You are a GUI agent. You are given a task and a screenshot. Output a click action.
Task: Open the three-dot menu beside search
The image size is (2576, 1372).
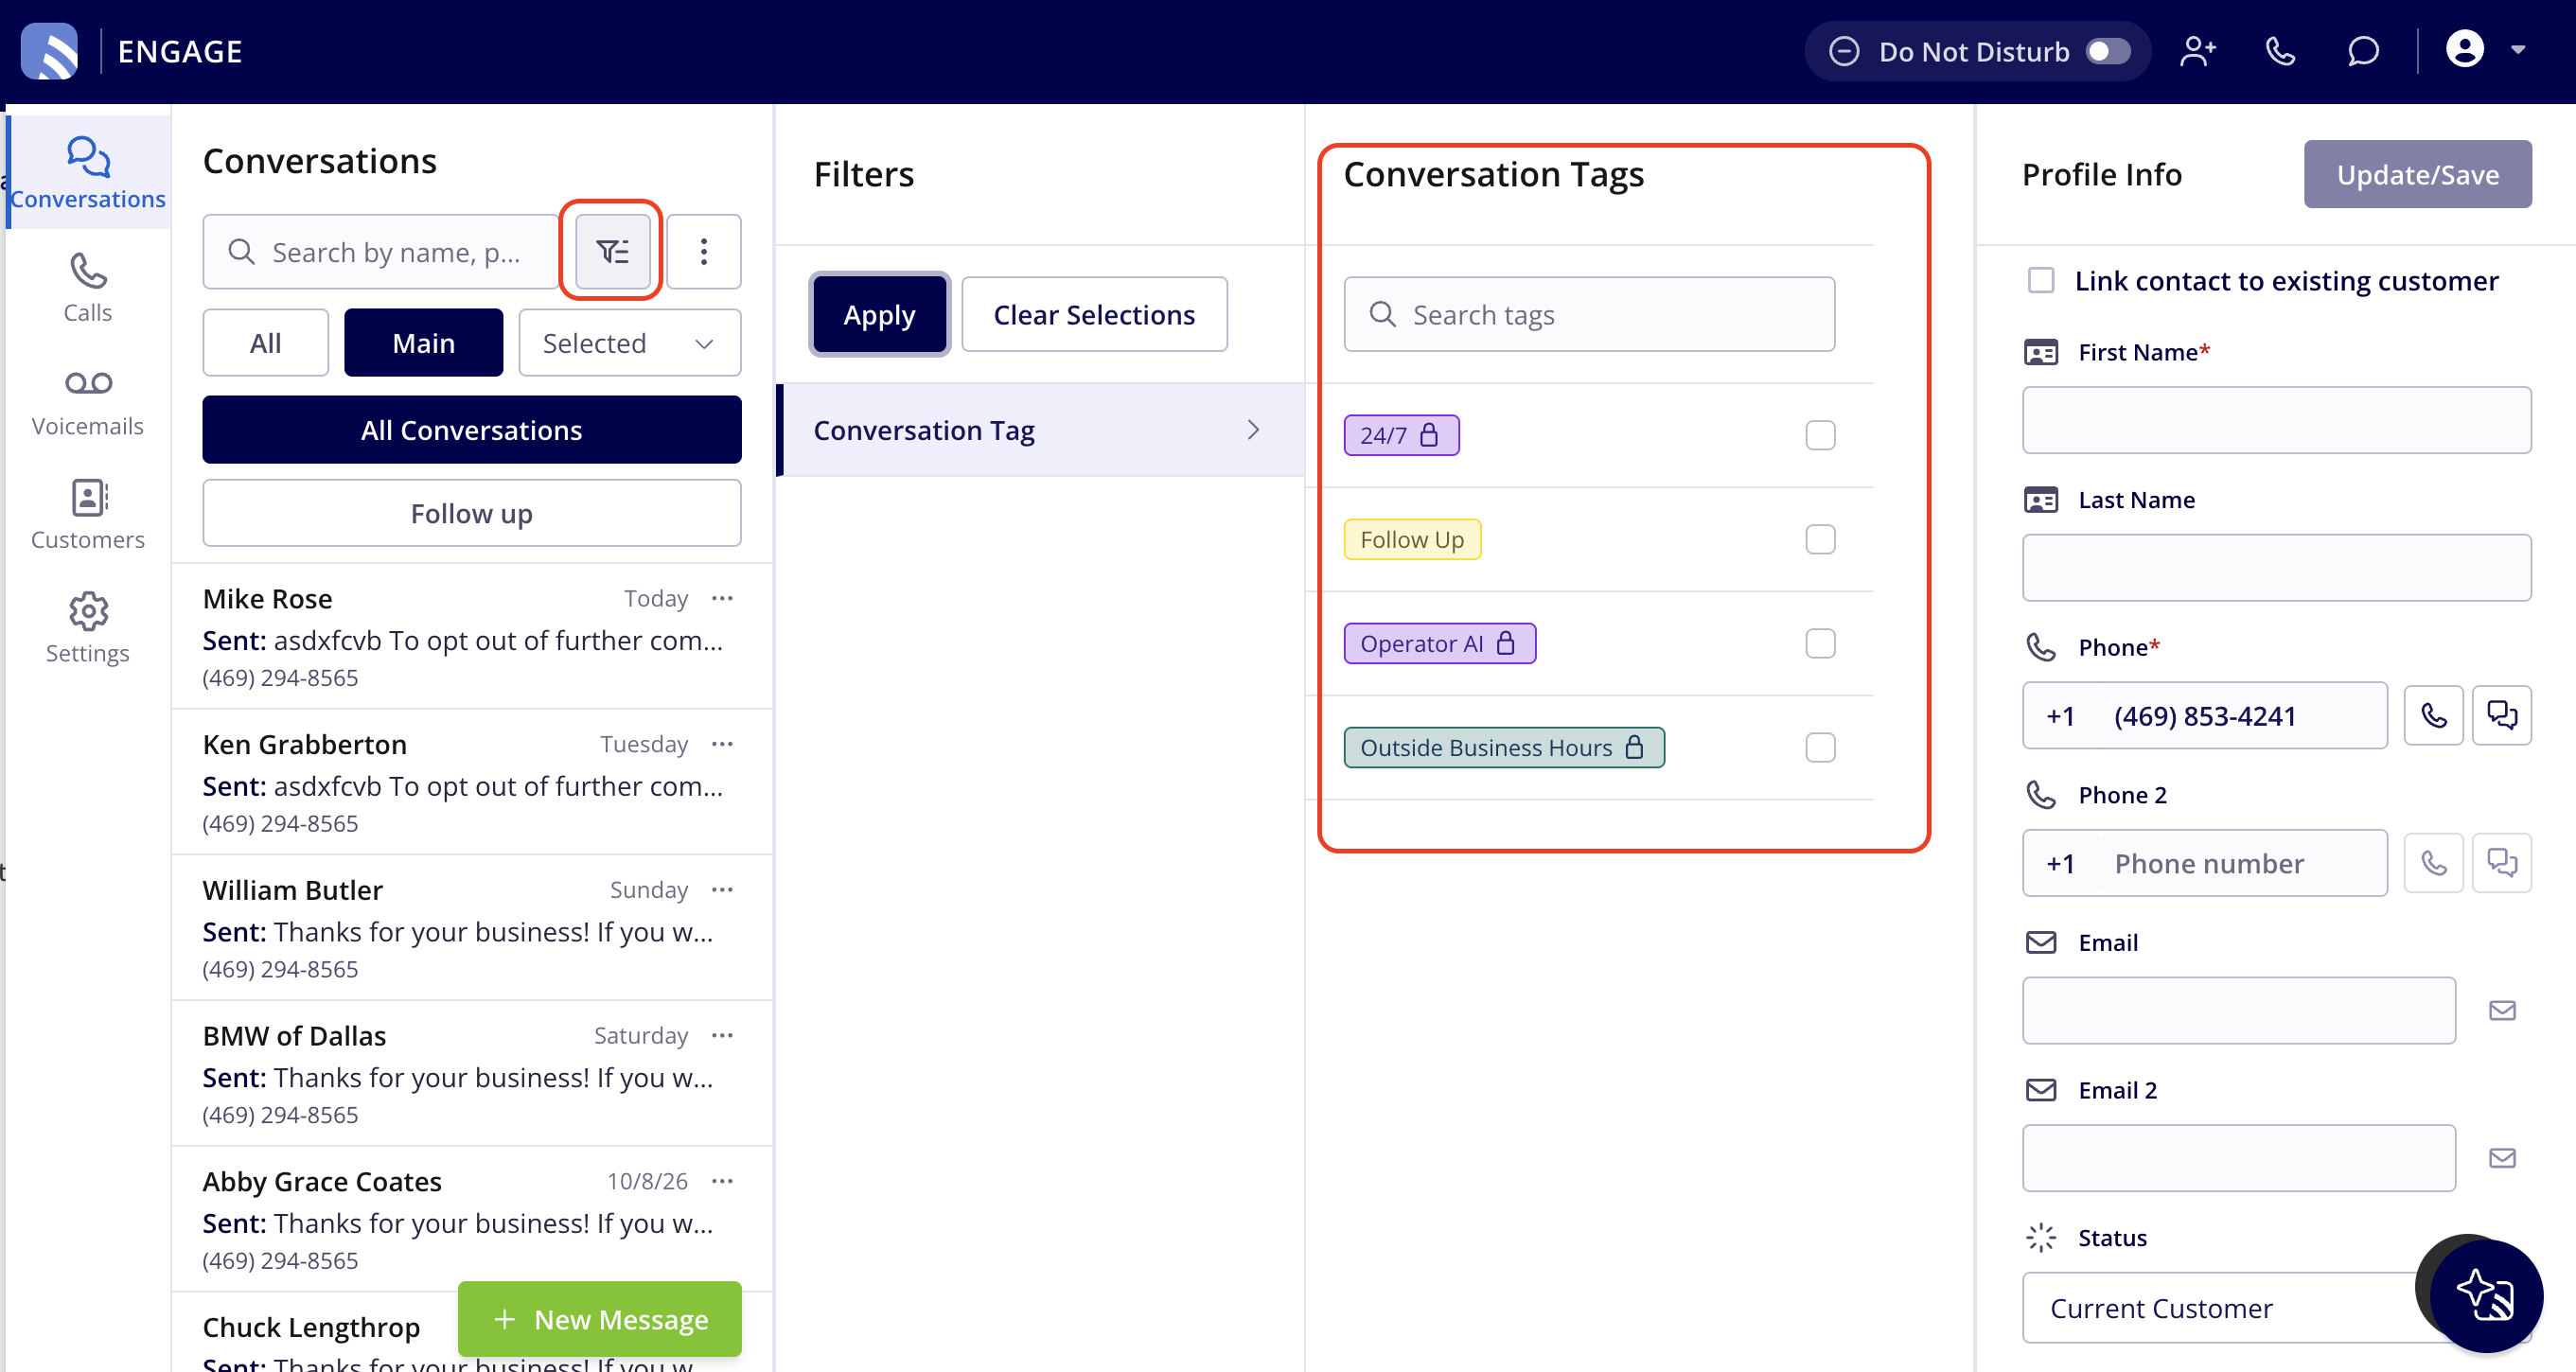[x=704, y=251]
